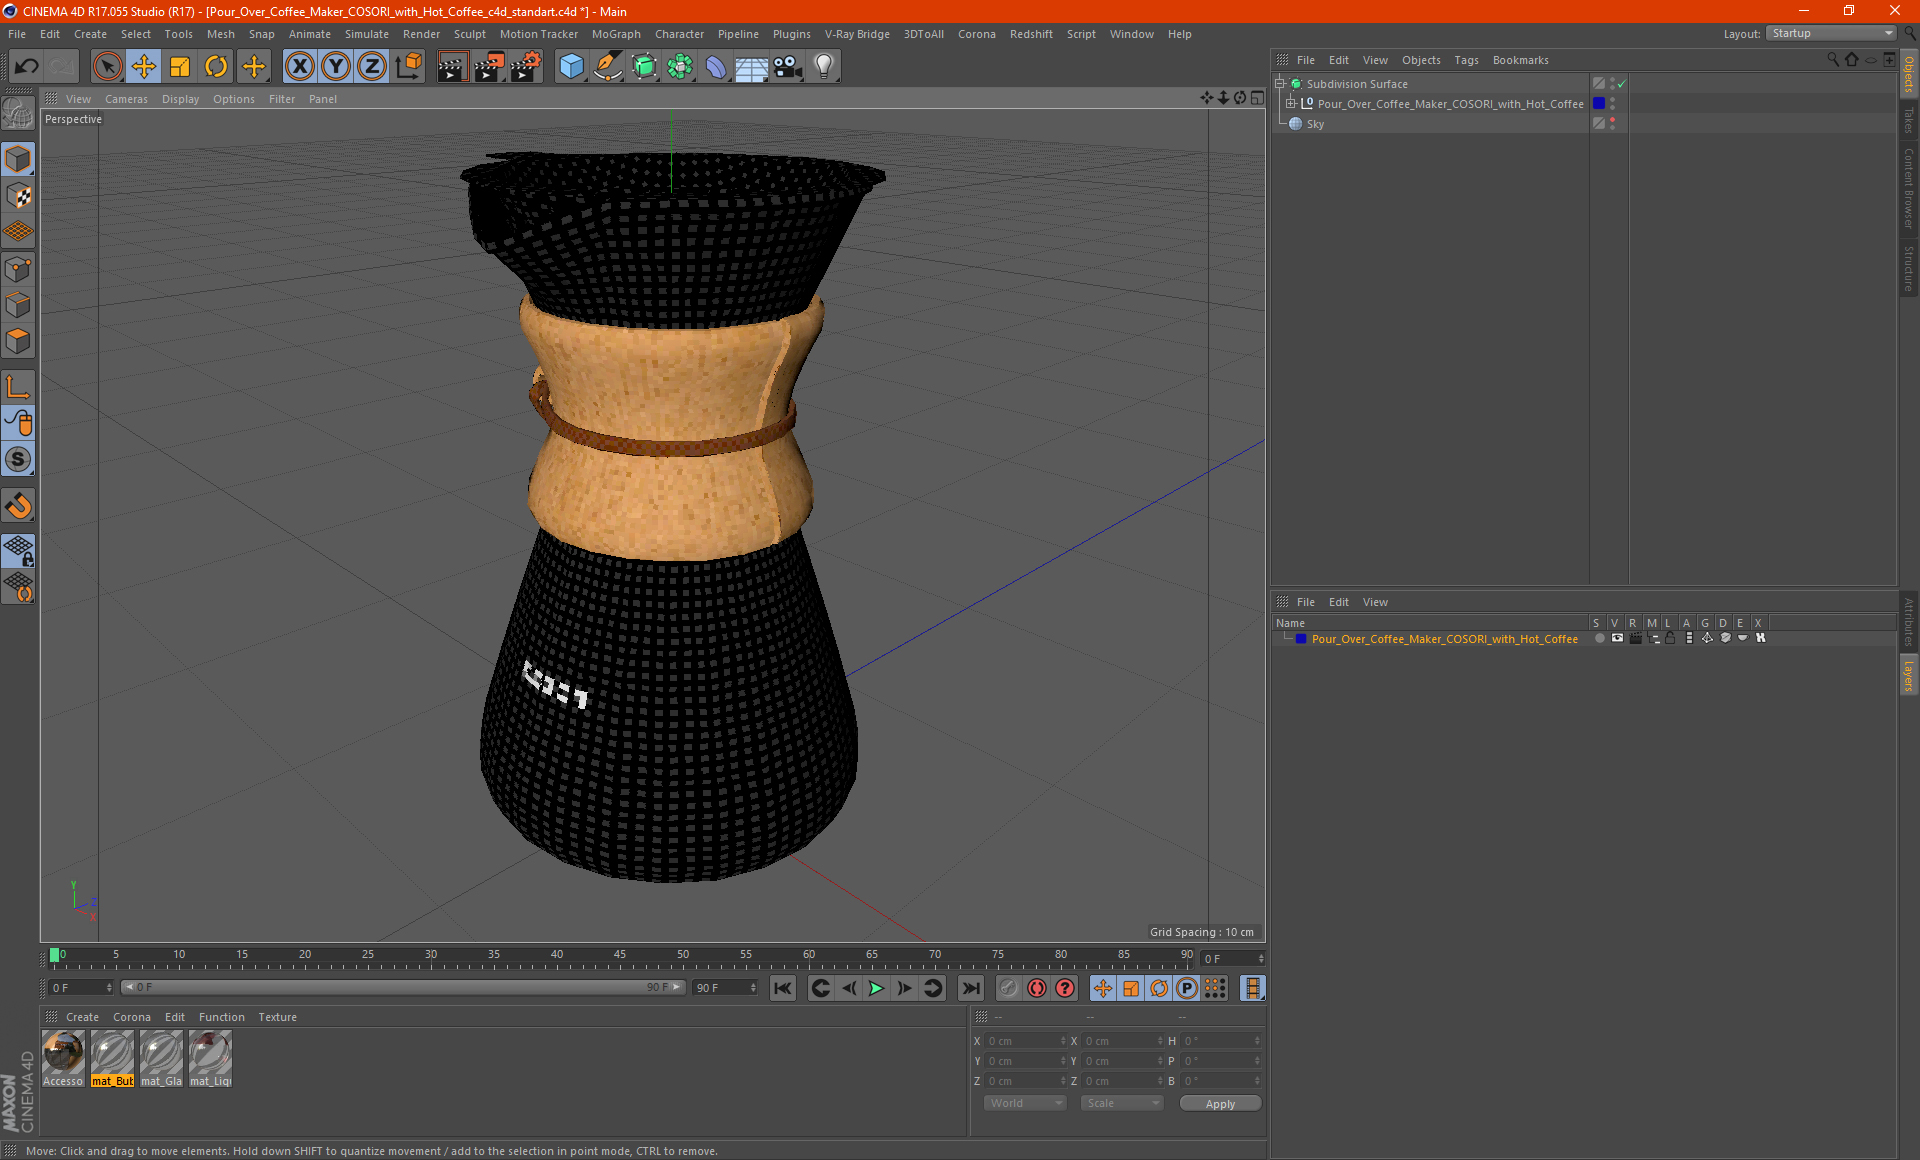Toggle layer Solo dot for coffee layer
Image resolution: width=1920 pixels, height=1160 pixels.
[x=1599, y=638]
